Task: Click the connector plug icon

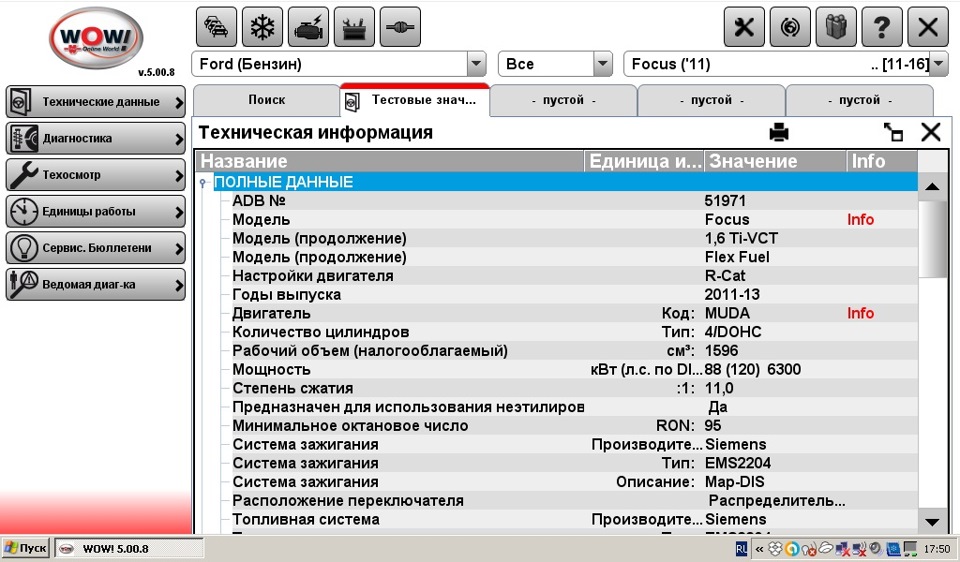Action: [x=400, y=27]
